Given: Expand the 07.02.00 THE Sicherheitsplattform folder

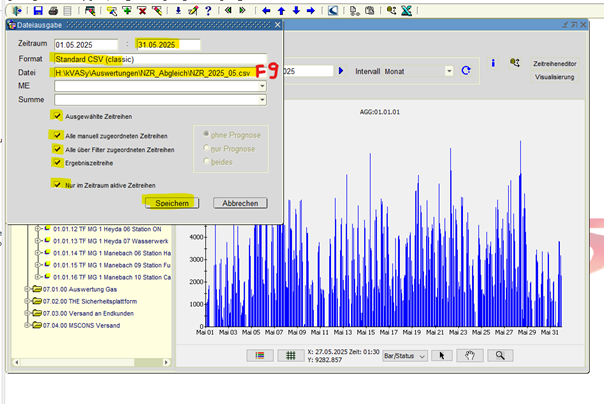Looking at the screenshot, I should tap(27, 301).
